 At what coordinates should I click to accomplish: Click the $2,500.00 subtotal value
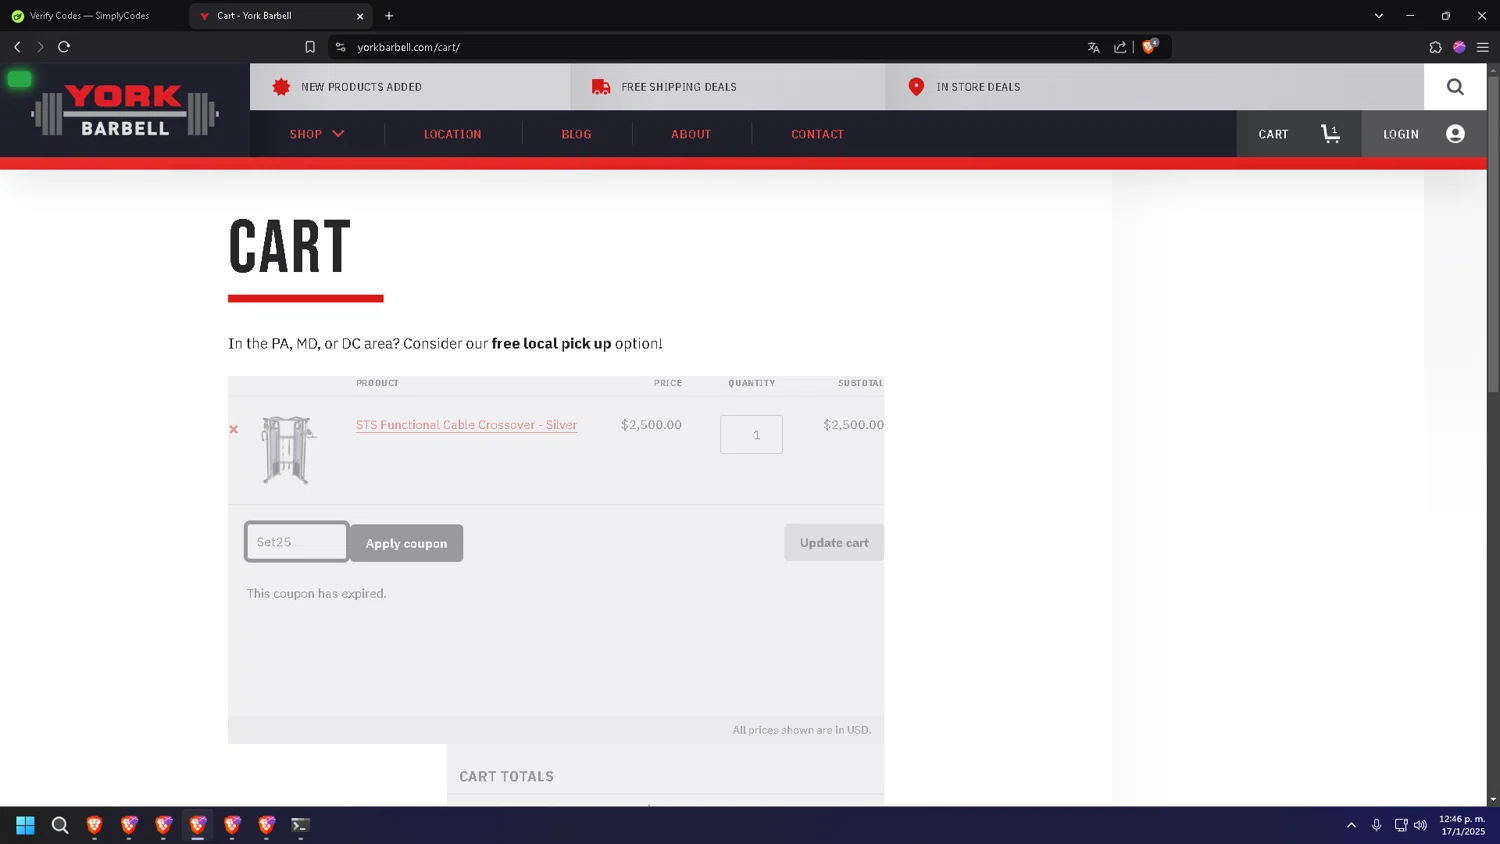coord(853,425)
